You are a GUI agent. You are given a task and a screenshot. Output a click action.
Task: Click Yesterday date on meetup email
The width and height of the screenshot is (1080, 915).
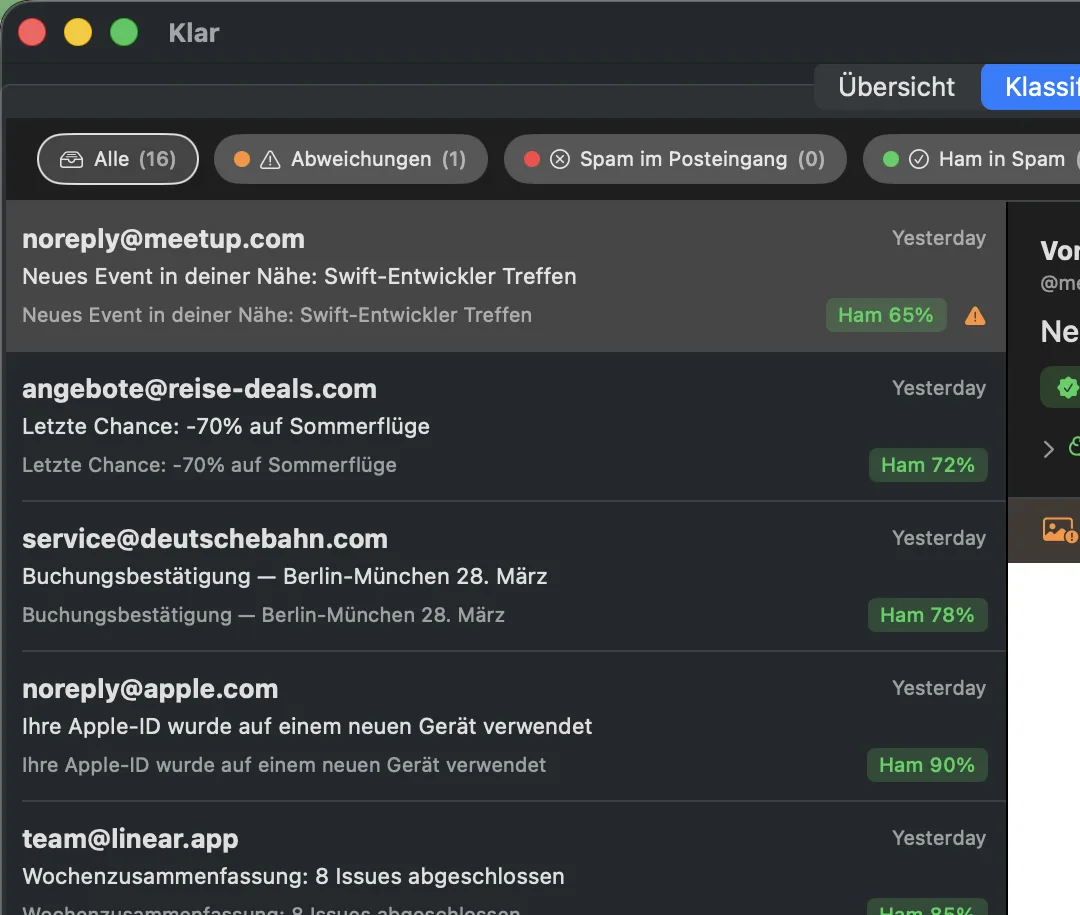point(939,238)
